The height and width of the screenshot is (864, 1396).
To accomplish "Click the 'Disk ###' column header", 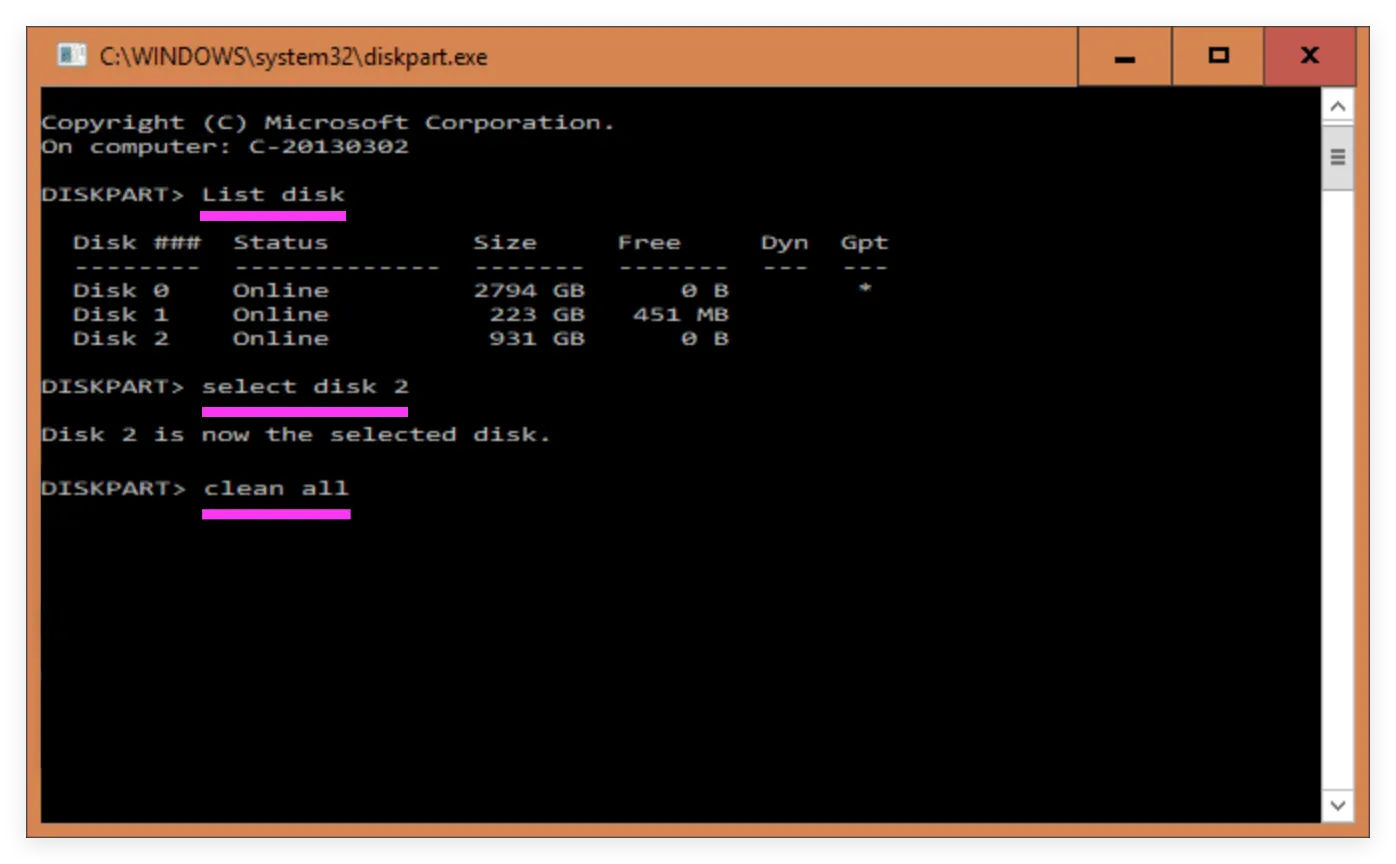I will (137, 242).
